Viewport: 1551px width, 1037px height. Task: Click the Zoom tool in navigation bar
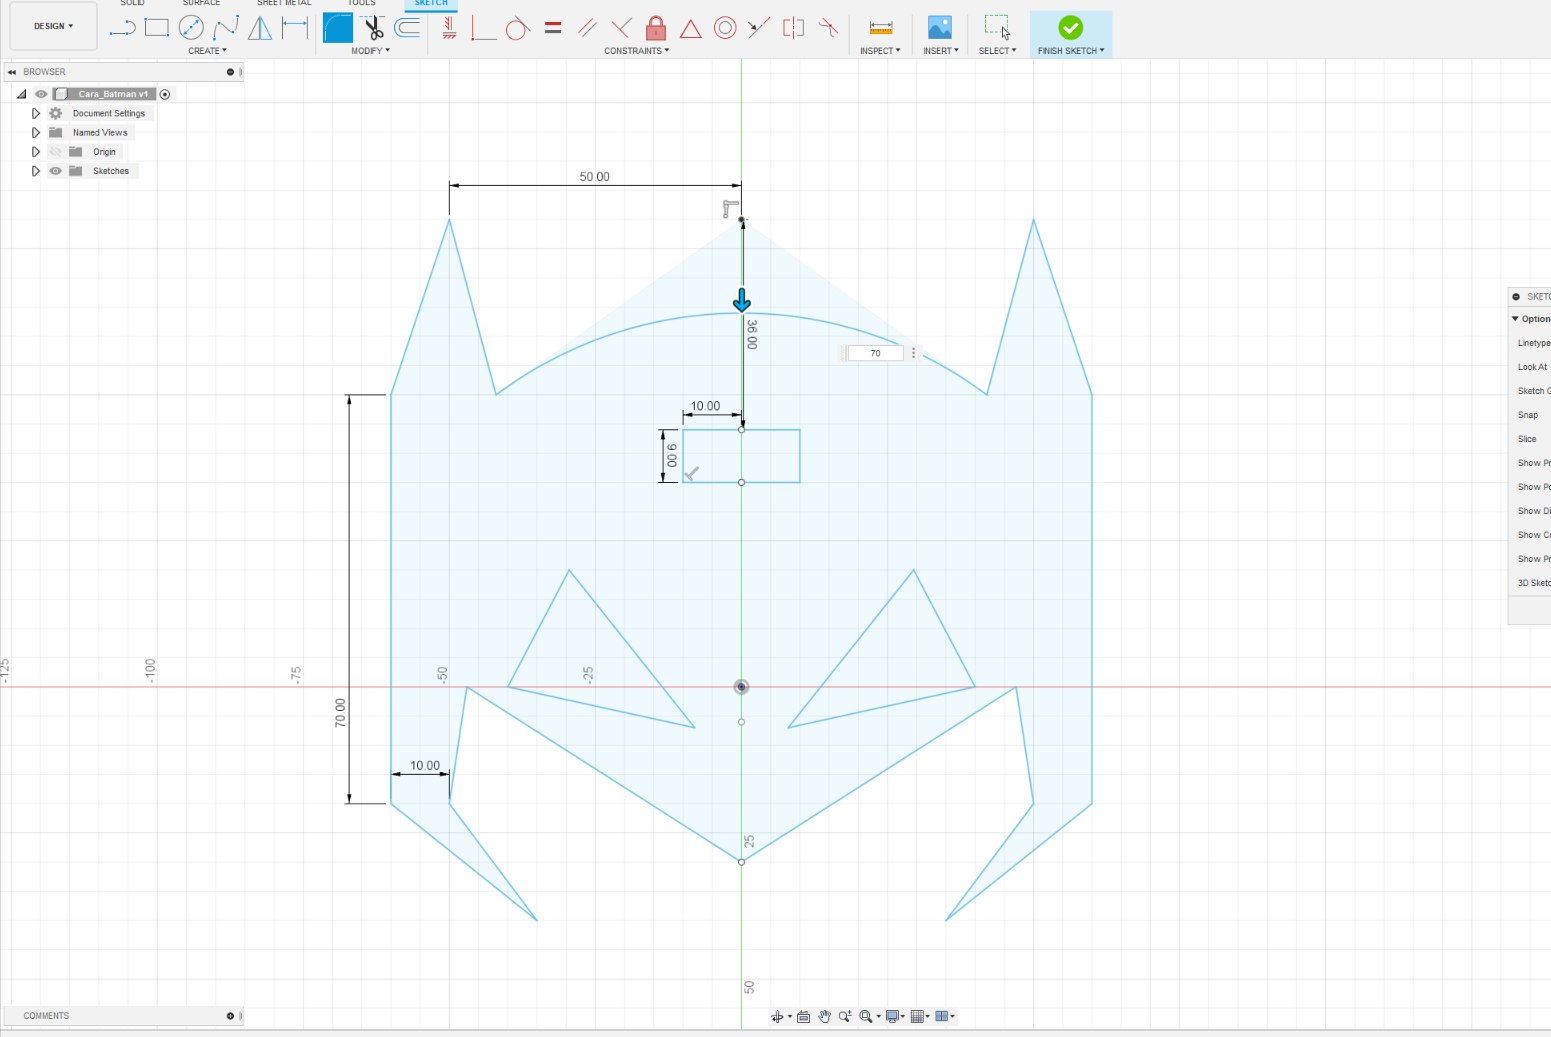point(845,1016)
